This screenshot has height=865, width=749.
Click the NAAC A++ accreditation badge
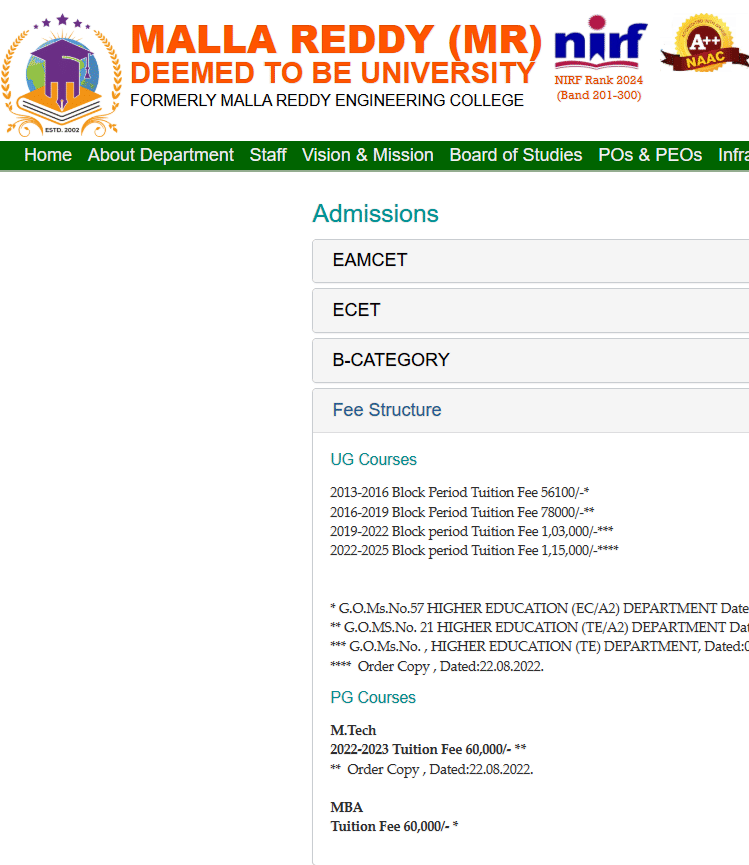(x=711, y=44)
